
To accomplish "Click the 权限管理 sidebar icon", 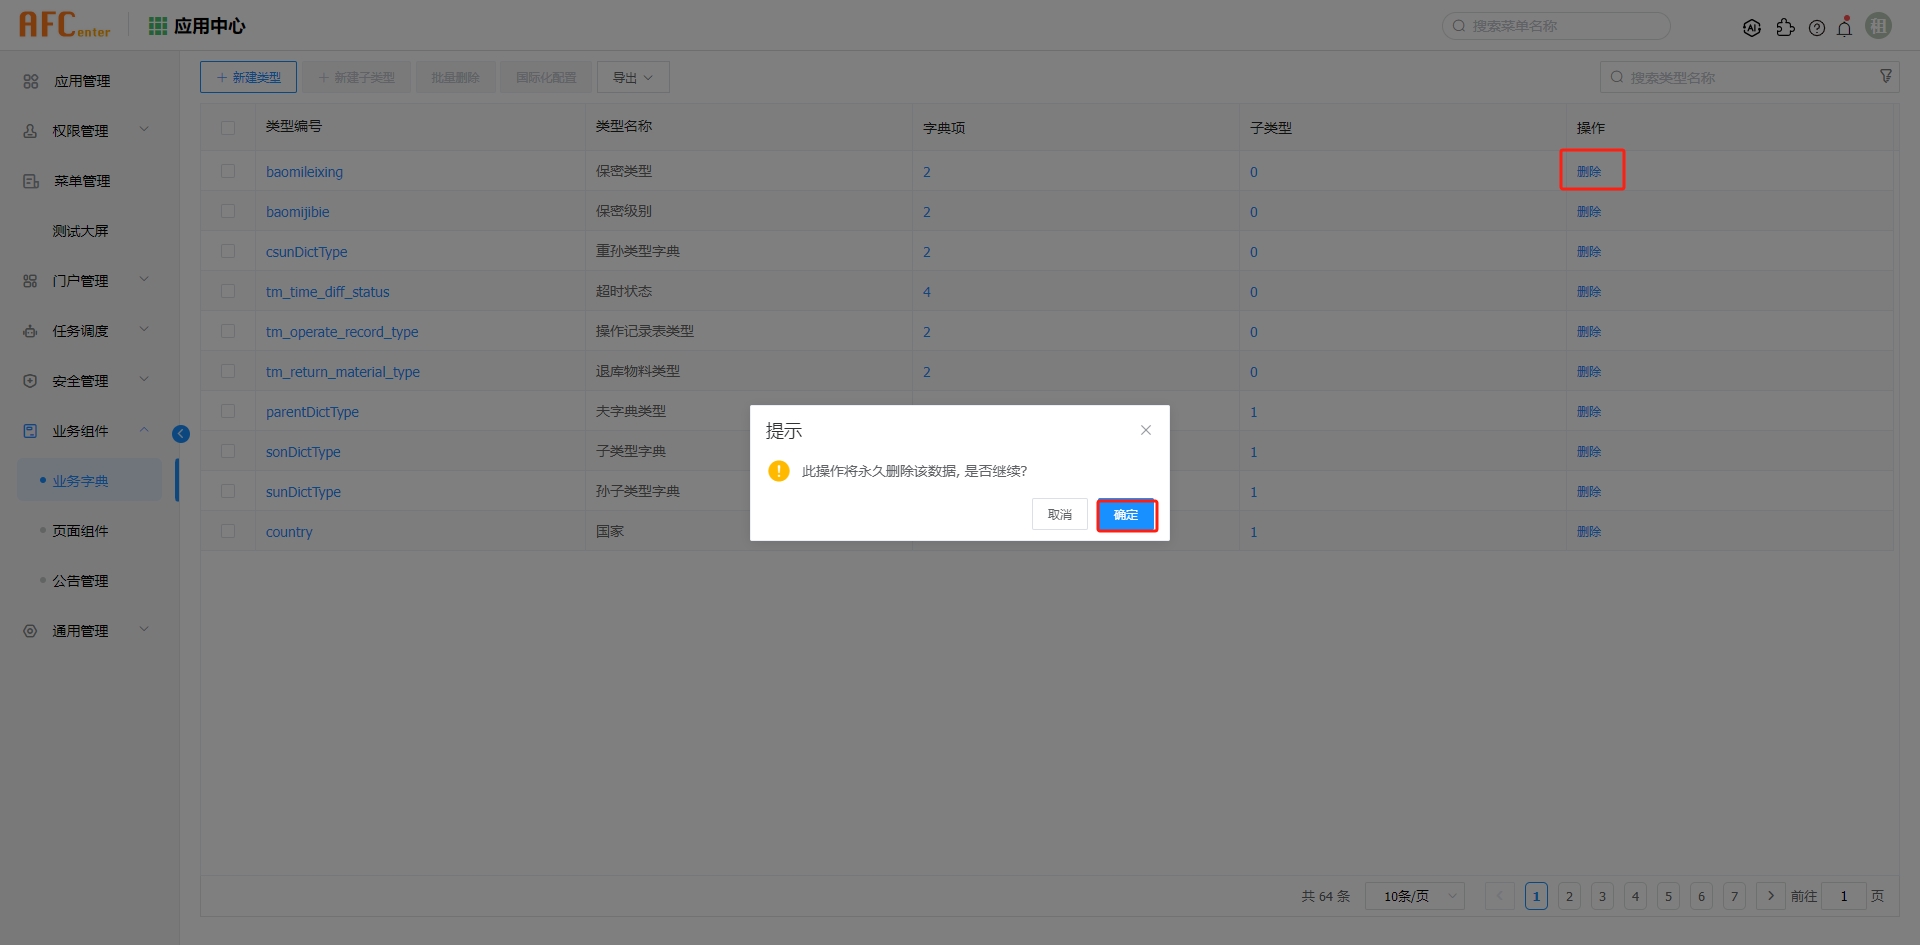I will coord(31,131).
